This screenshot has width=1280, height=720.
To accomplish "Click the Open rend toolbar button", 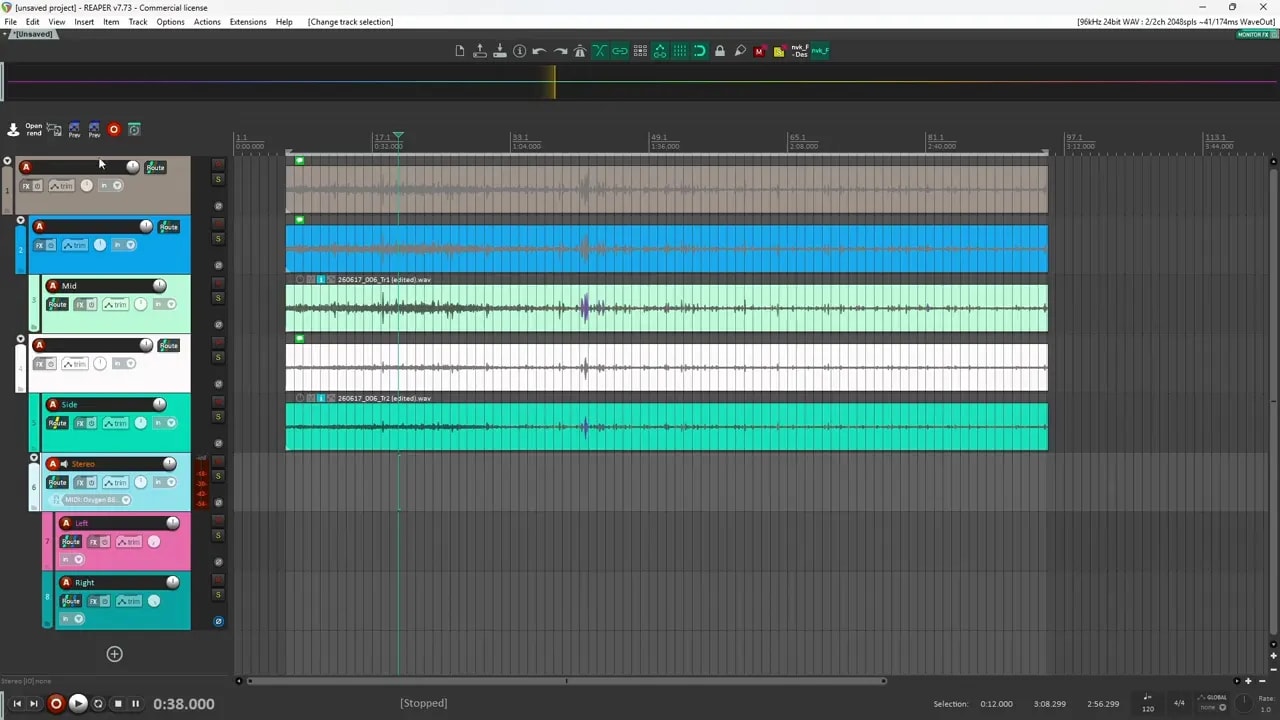I will (x=34, y=129).
